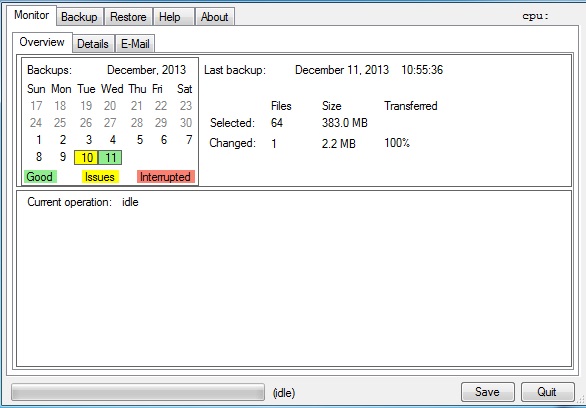Screen dimensions: 586x408
Task: Click greyed calendar day 19
Action: coord(86,106)
